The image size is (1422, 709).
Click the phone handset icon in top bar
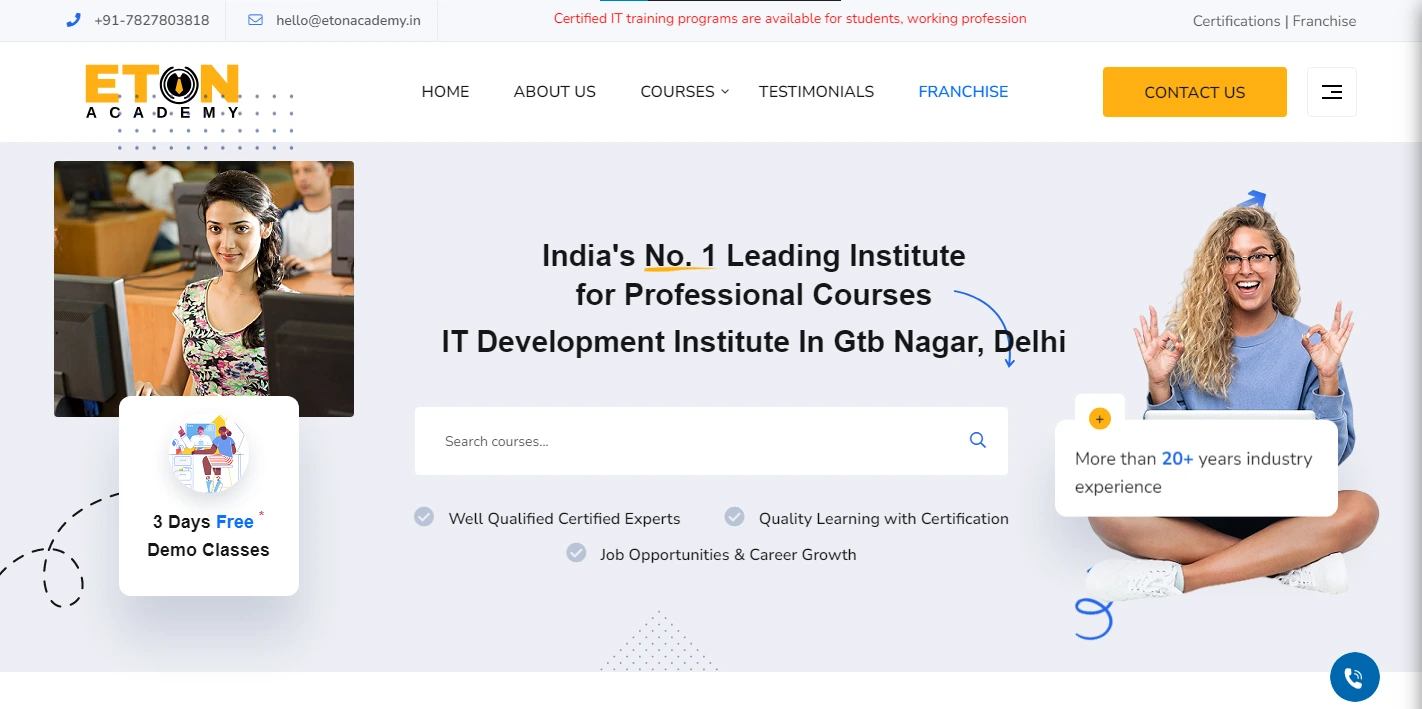coord(73,20)
